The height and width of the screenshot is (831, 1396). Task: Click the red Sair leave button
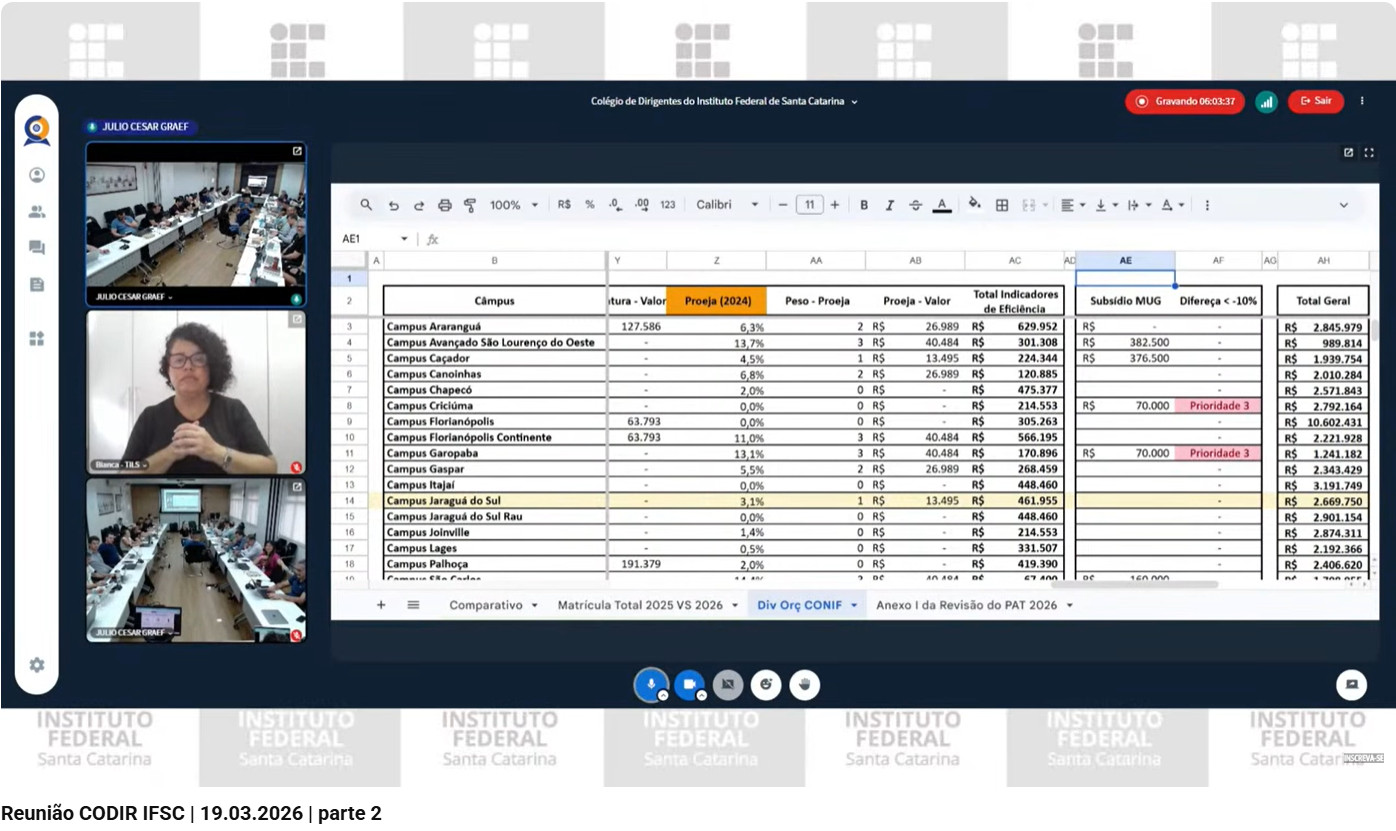[x=1315, y=101]
